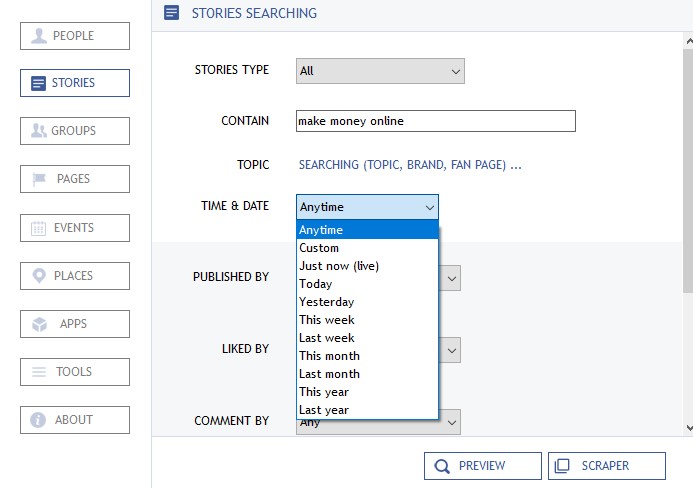Click the Contain text field
The height and width of the screenshot is (488, 693).
point(436,121)
